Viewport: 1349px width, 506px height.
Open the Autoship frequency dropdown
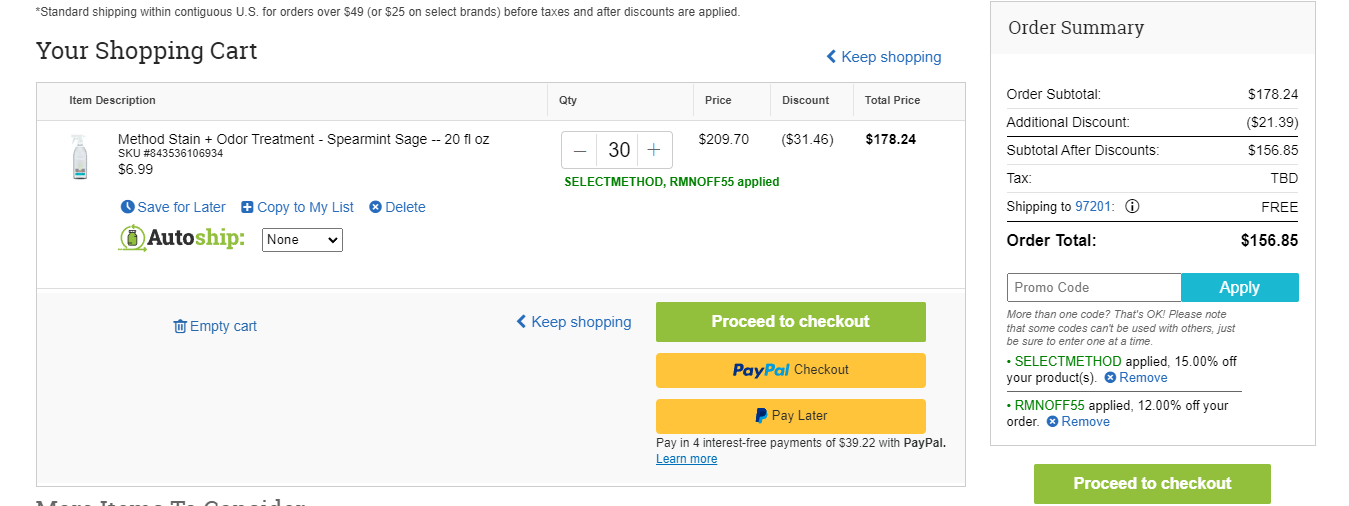click(x=302, y=240)
